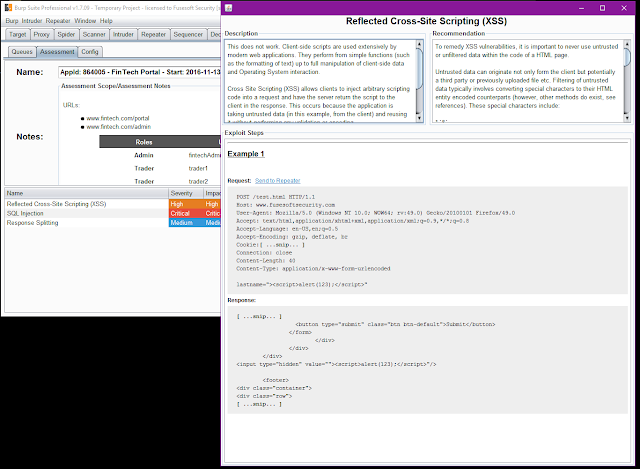Viewport: 640px width, 469px height.
Task: Switch to the Repeater tab
Action: (153, 35)
